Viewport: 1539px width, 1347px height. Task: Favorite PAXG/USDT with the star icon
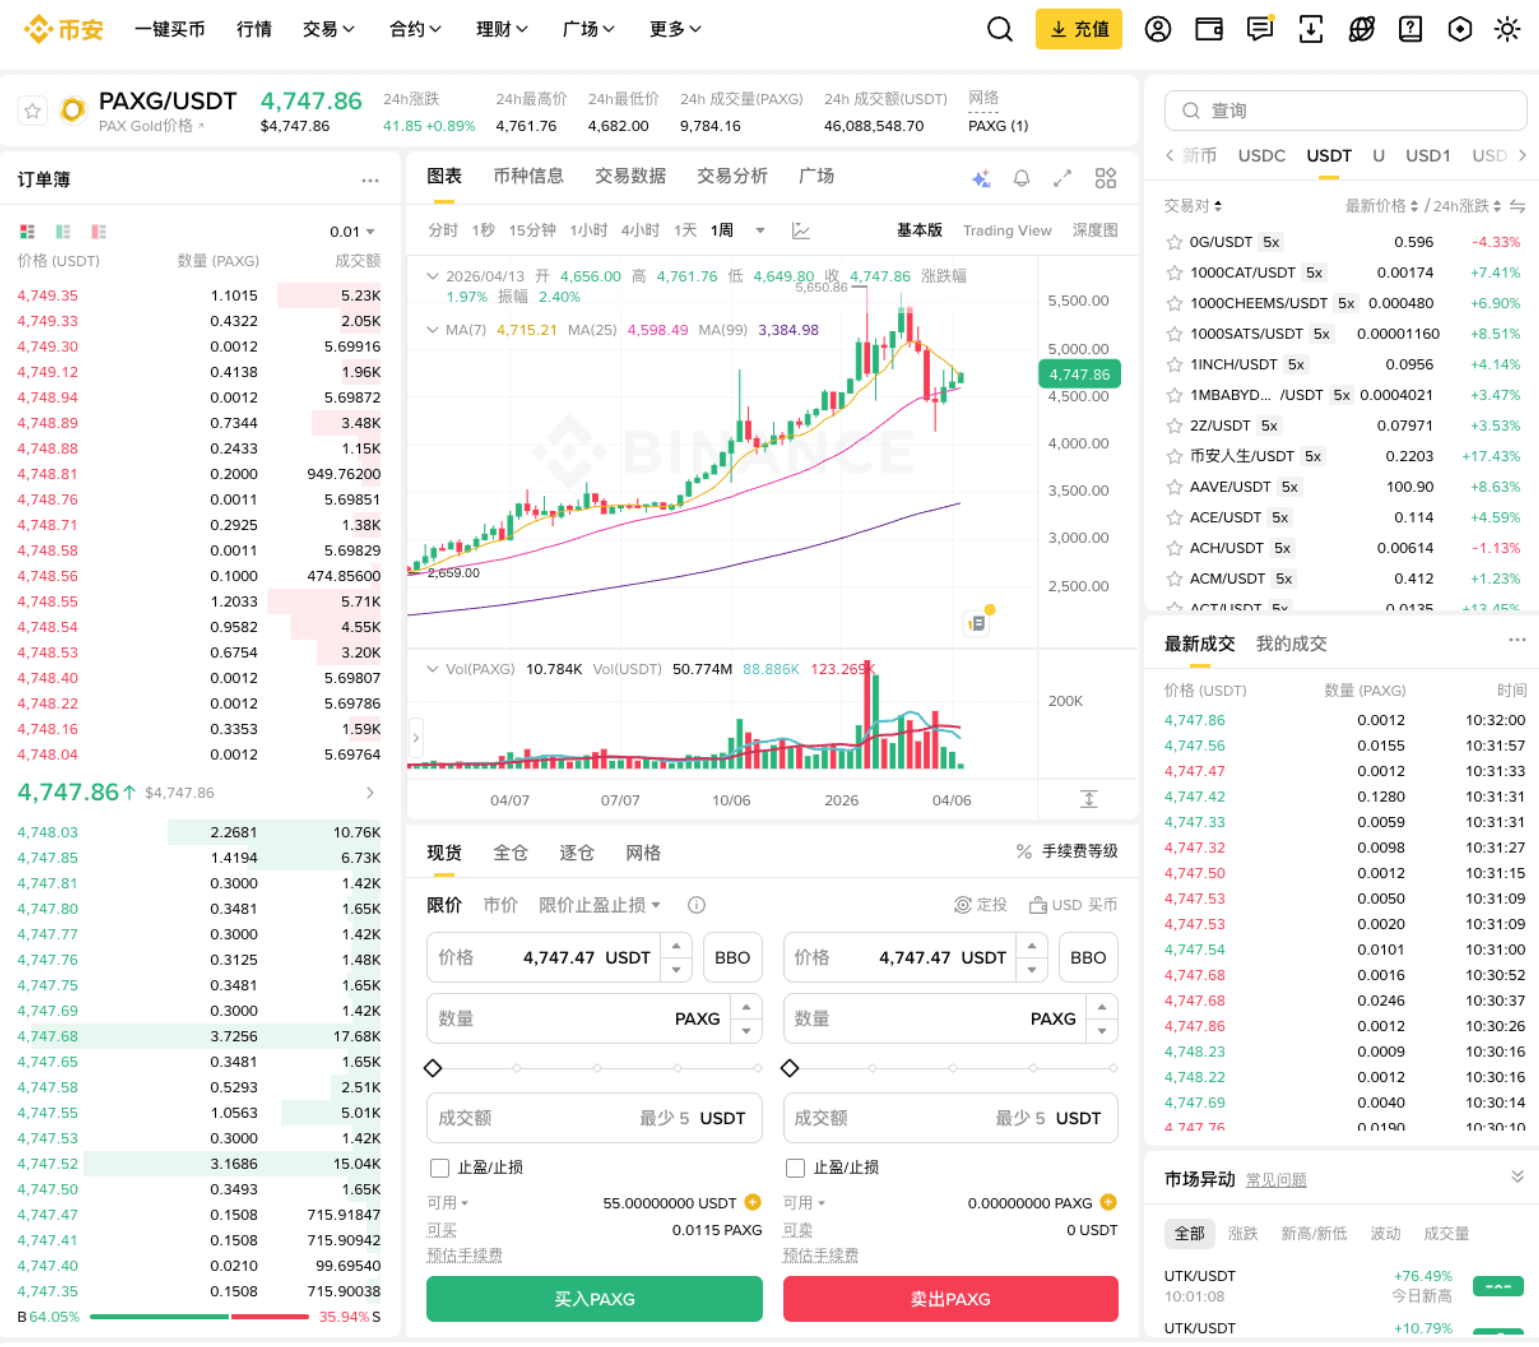click(32, 110)
